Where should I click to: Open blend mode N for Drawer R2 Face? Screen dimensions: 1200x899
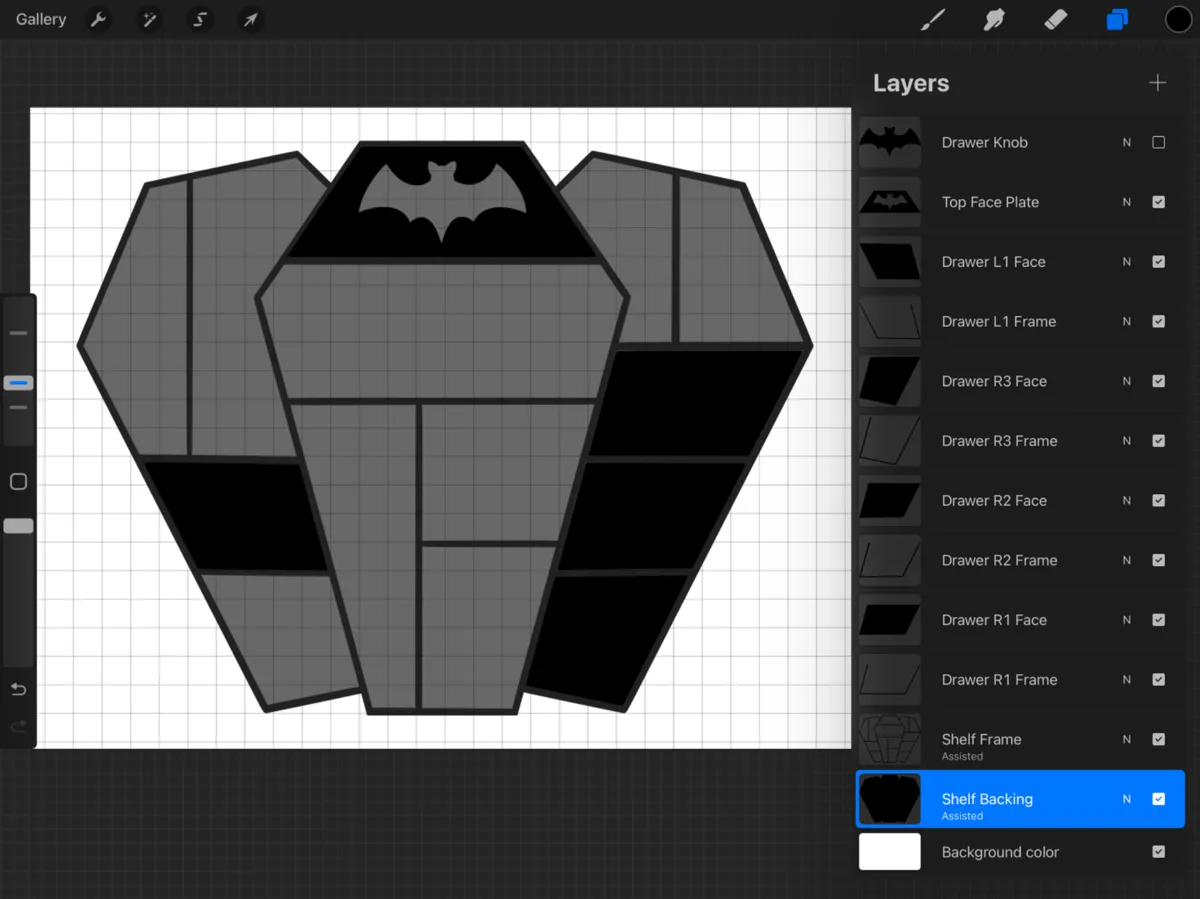tap(1127, 501)
